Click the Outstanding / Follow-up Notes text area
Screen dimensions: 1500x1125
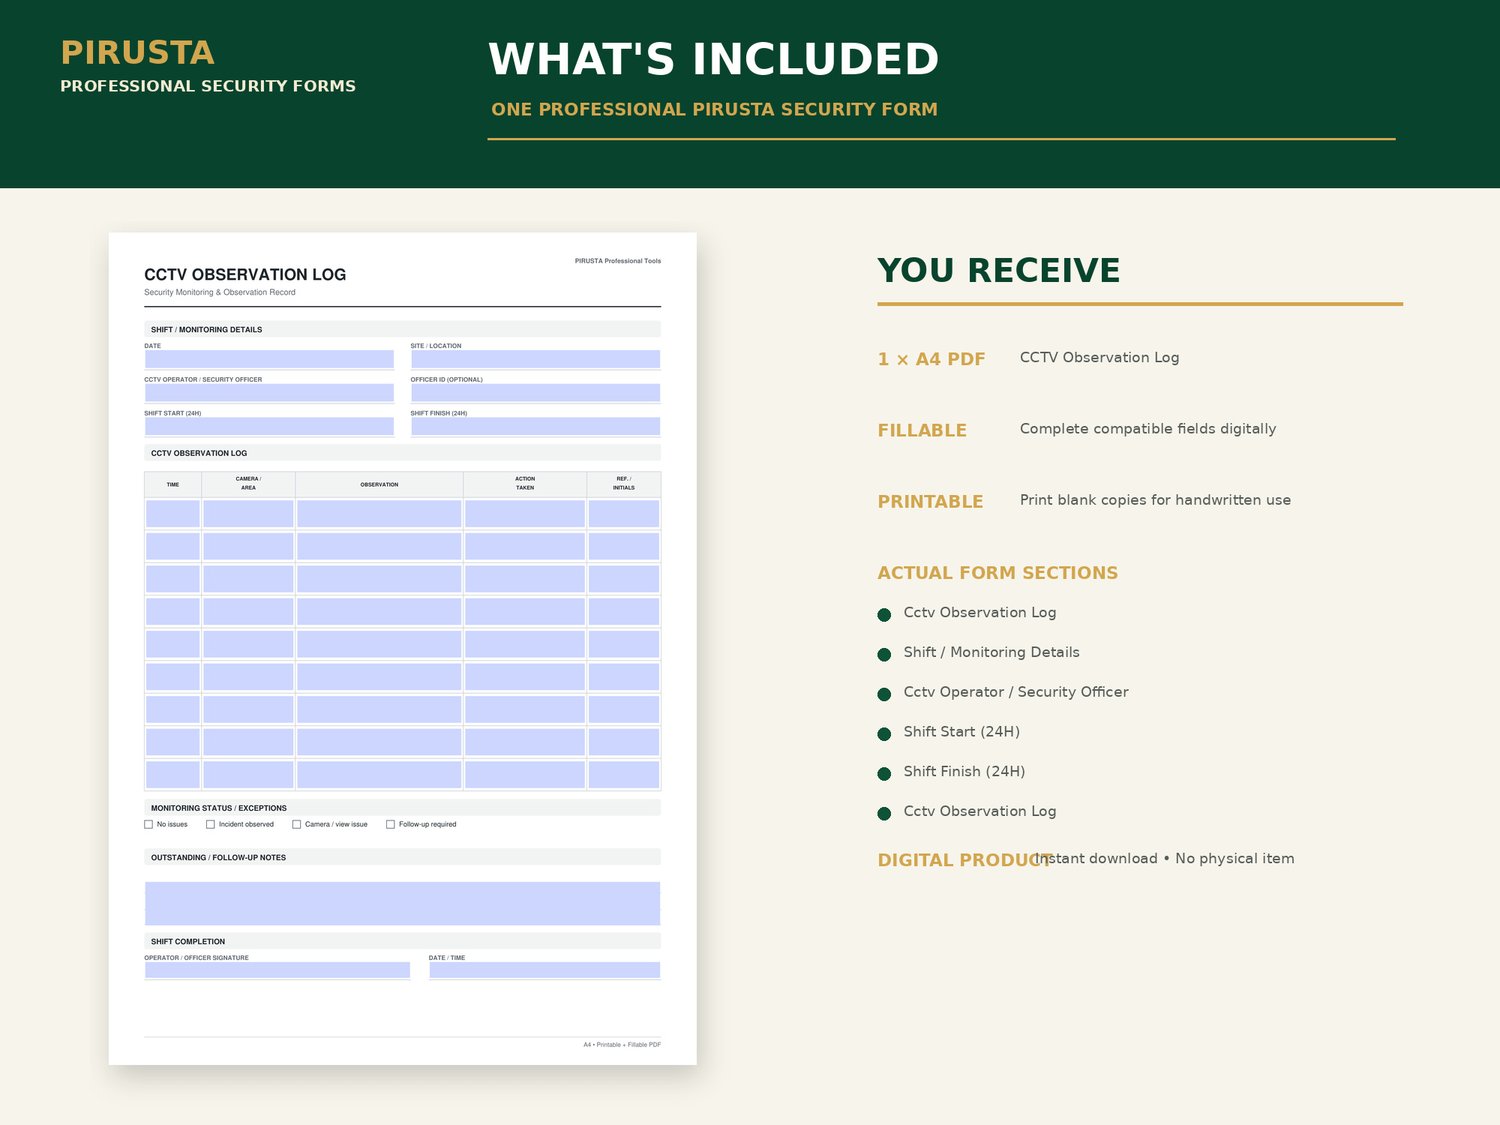point(402,903)
